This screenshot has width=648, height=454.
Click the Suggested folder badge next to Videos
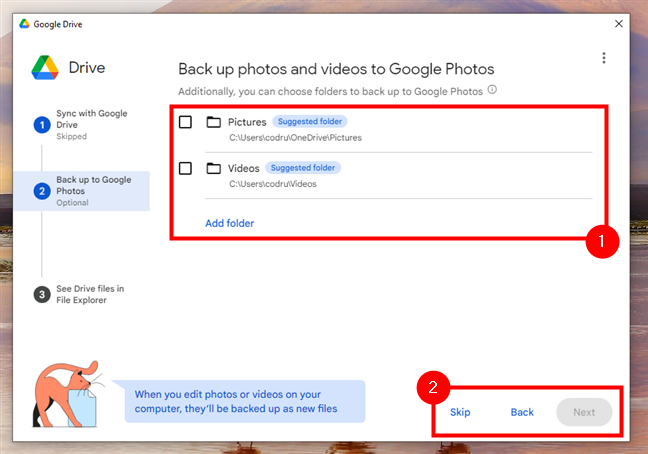[303, 168]
